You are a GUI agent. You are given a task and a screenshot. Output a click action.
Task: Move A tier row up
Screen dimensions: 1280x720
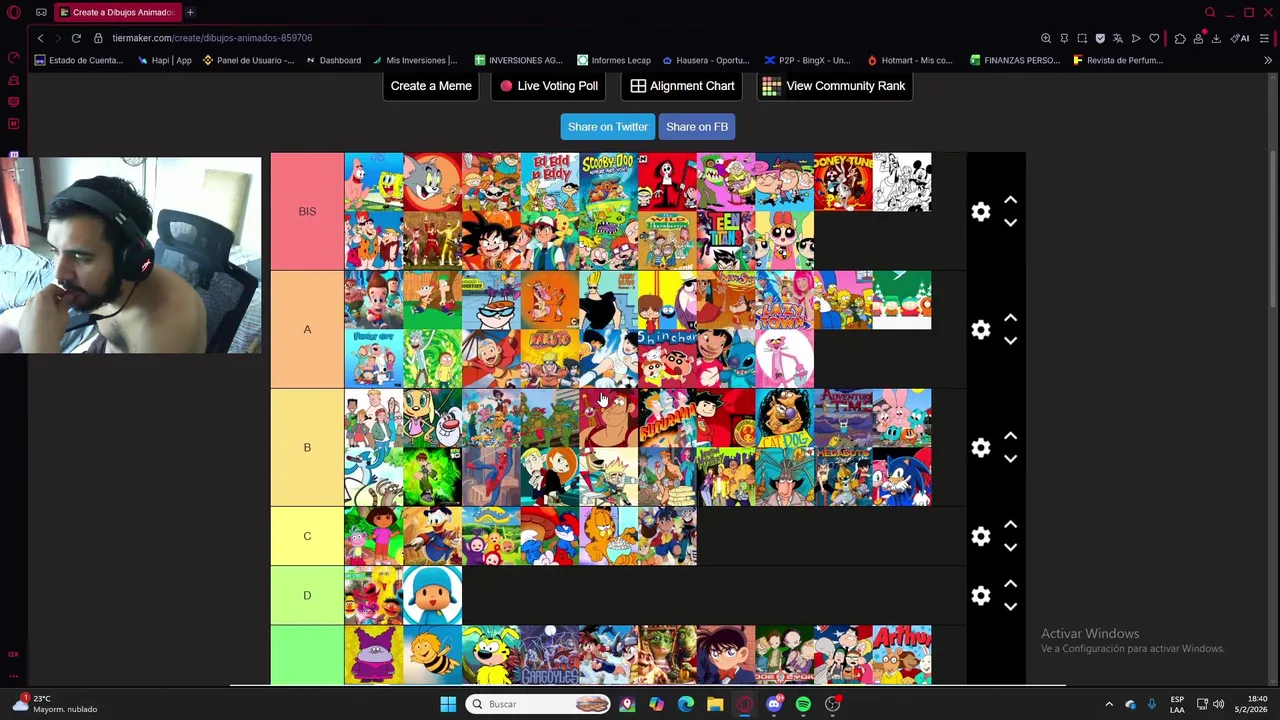[x=1010, y=318]
